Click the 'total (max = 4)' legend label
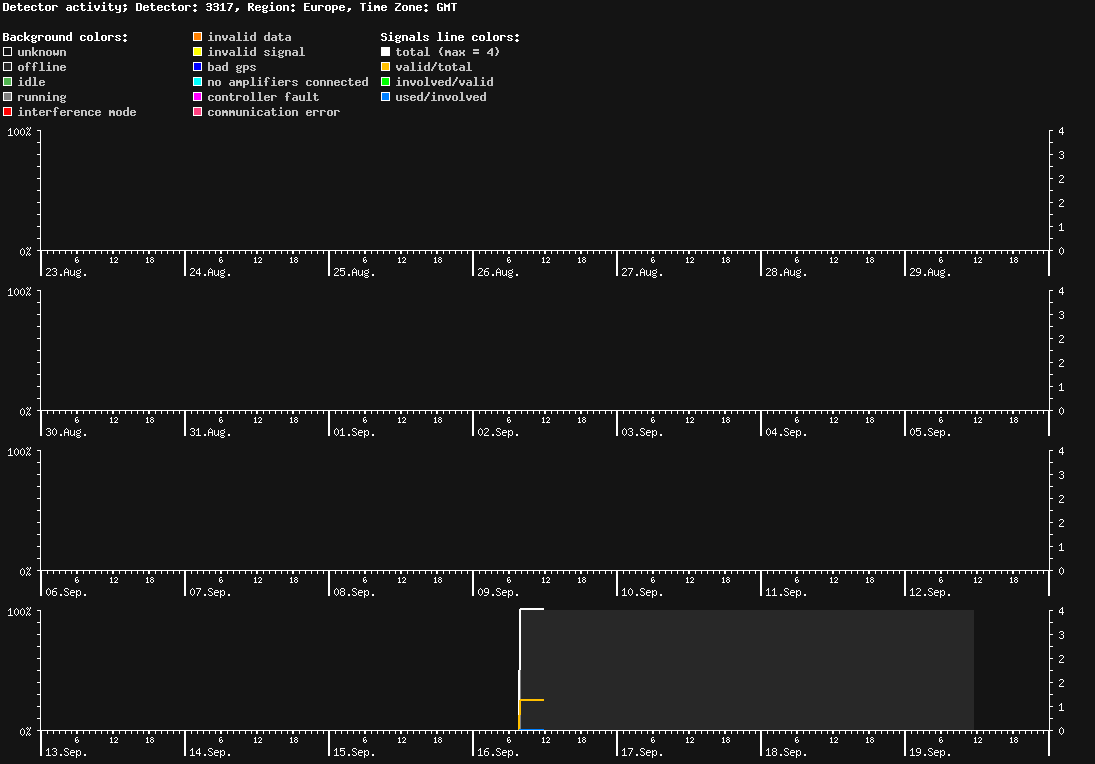This screenshot has width=1095, height=764. coord(448,52)
